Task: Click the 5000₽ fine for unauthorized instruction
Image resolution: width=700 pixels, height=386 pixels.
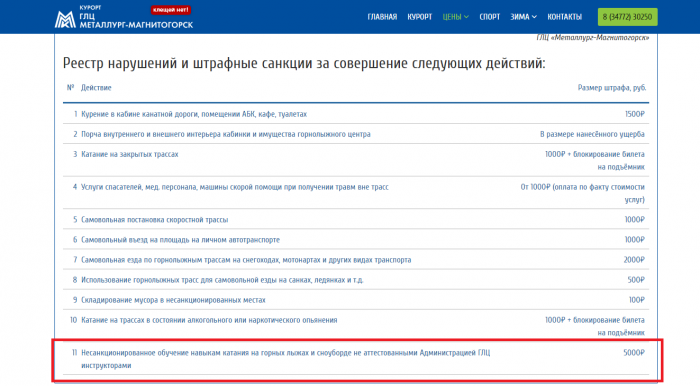Action: (634, 353)
